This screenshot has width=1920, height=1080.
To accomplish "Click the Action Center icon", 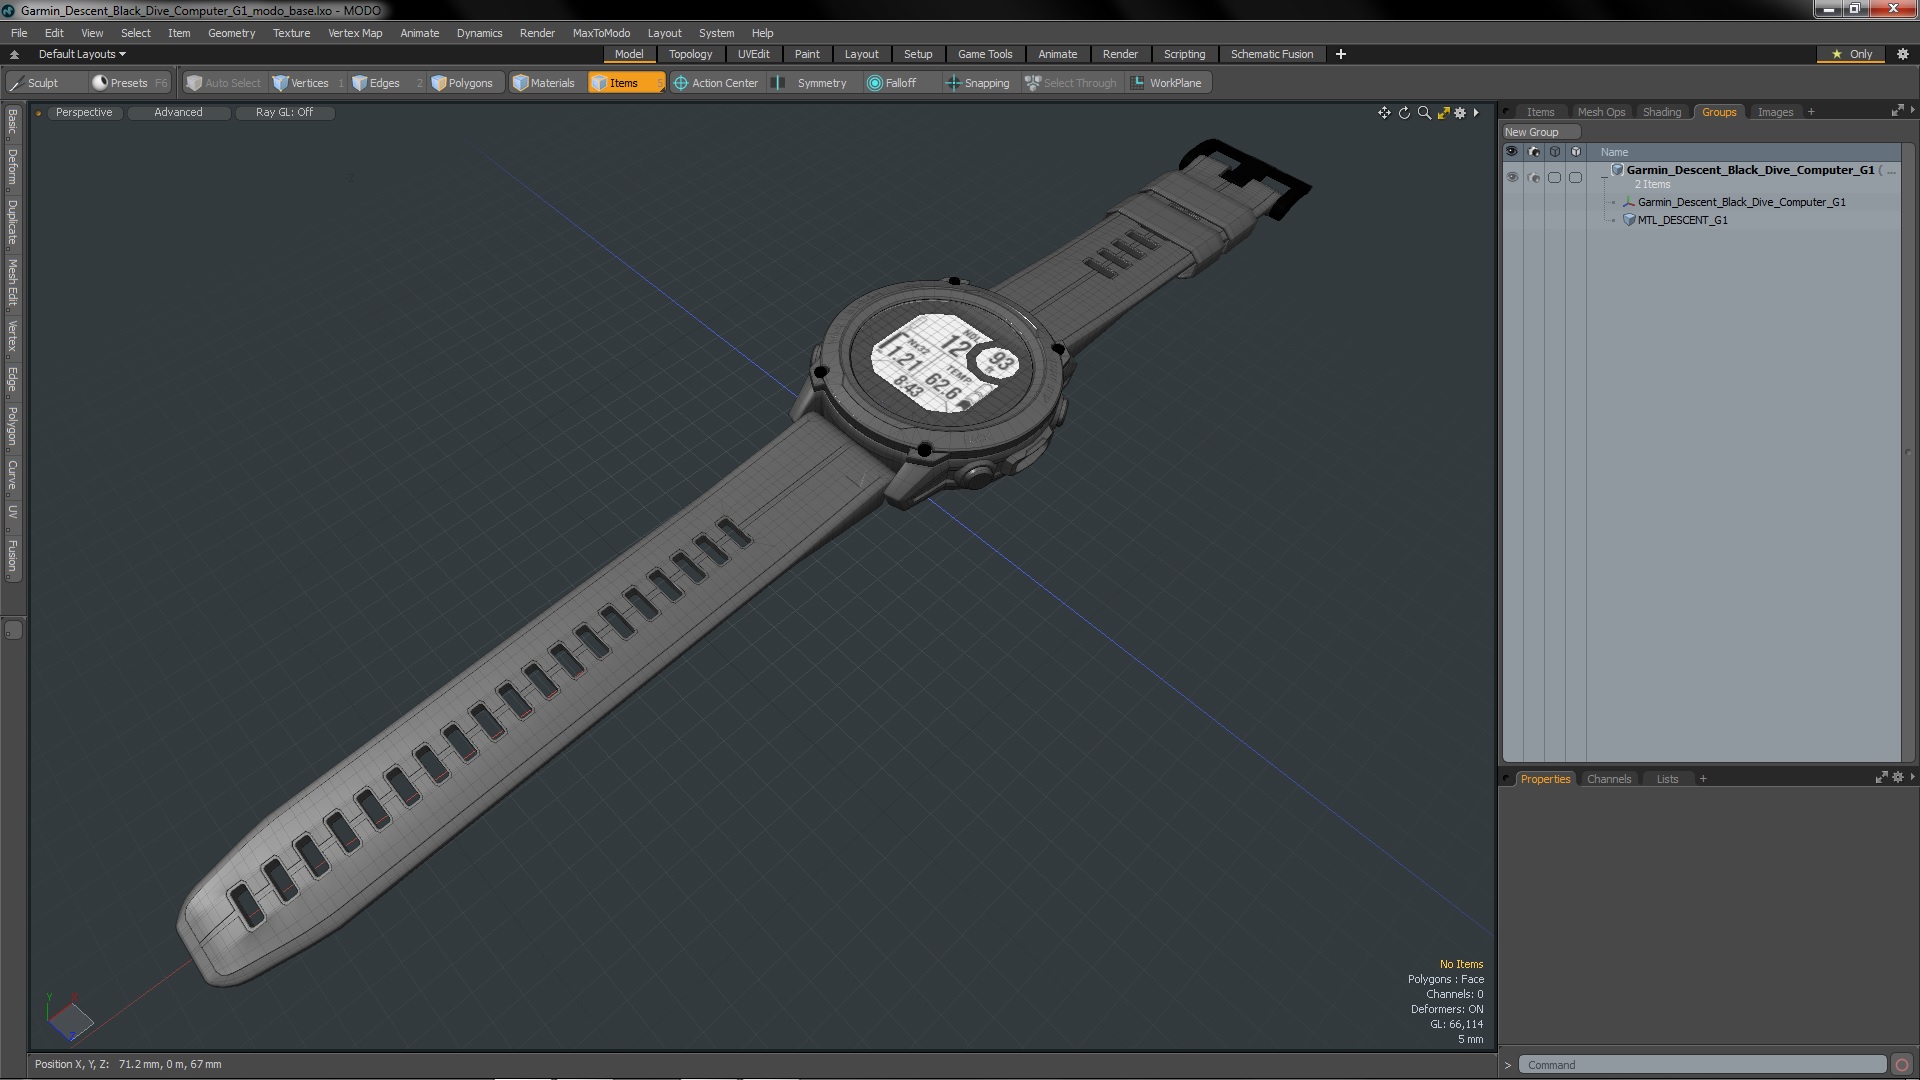I will coord(679,83).
